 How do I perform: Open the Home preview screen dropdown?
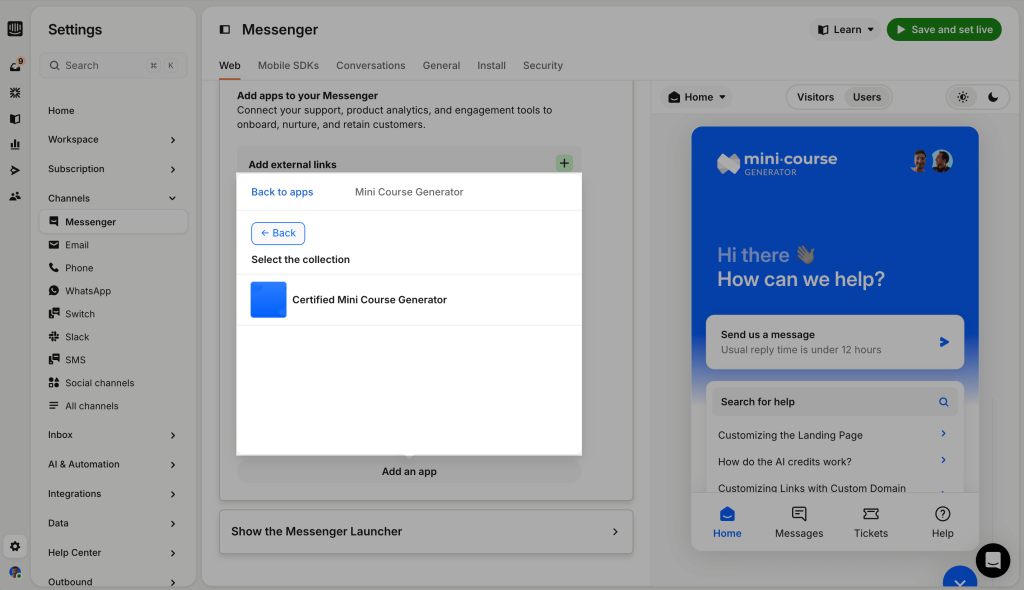(697, 97)
